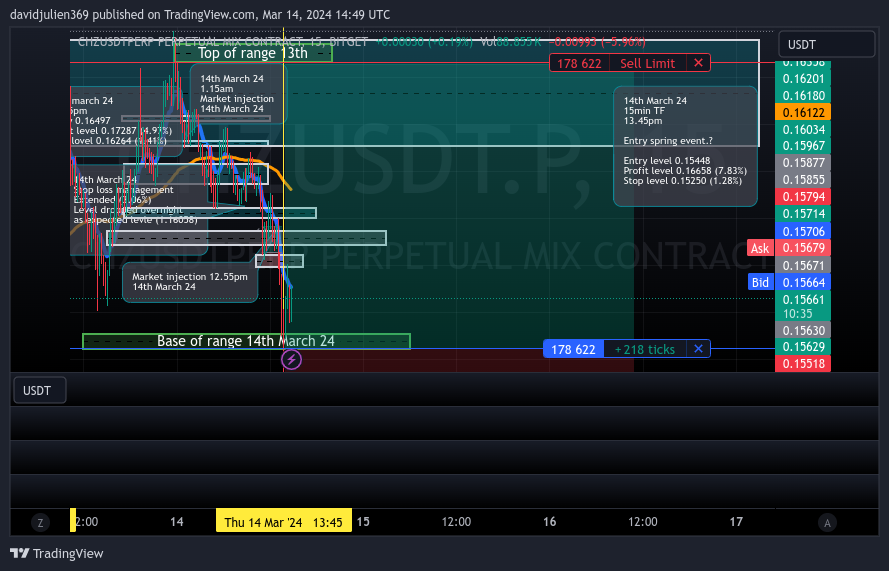This screenshot has width=889, height=571.
Task: Select the 0.15967 price label
Action: [803, 146]
